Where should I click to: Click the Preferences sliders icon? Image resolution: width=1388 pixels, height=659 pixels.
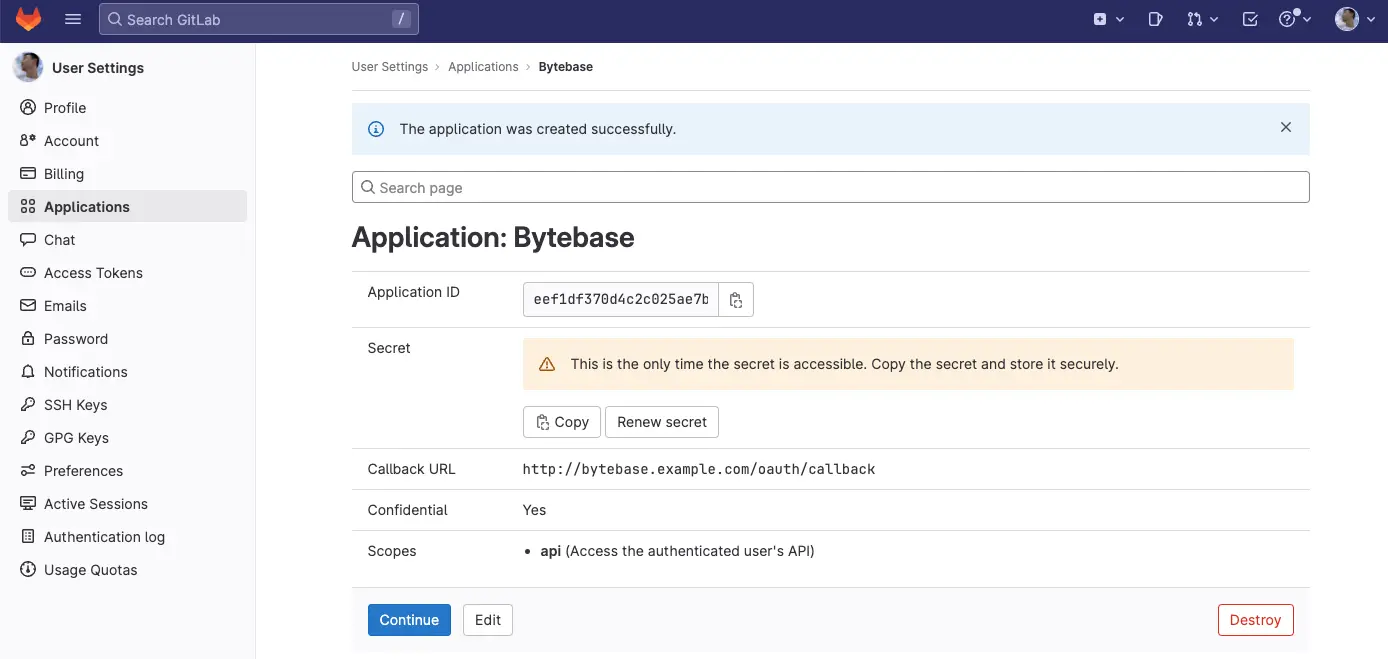tap(28, 470)
